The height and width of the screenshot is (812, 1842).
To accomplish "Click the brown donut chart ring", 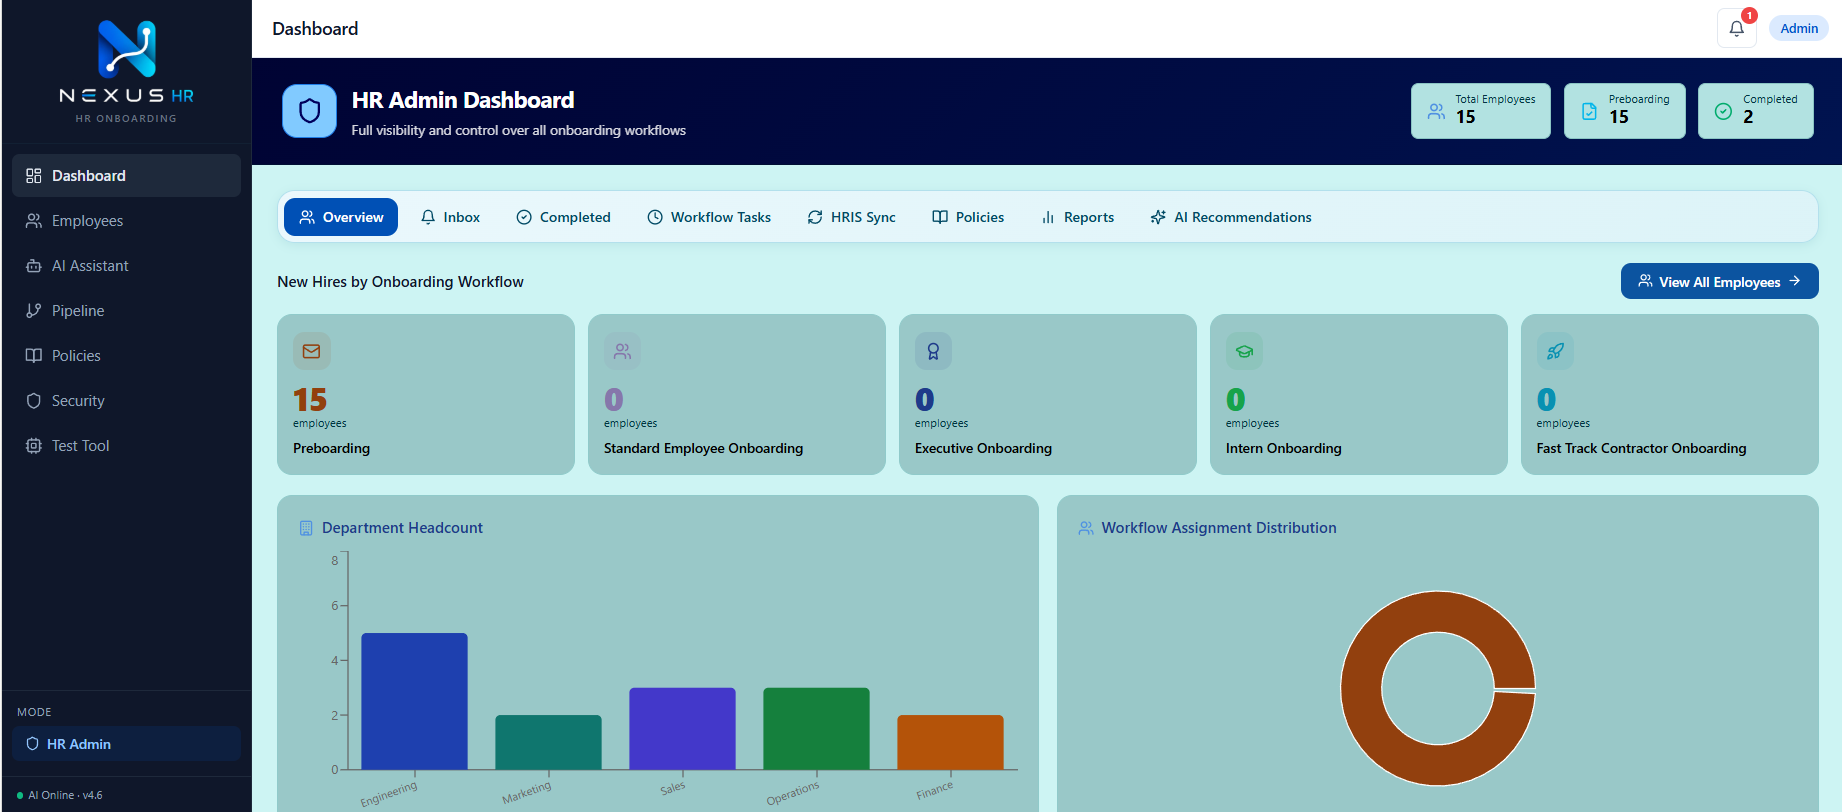I will 1361,689.
